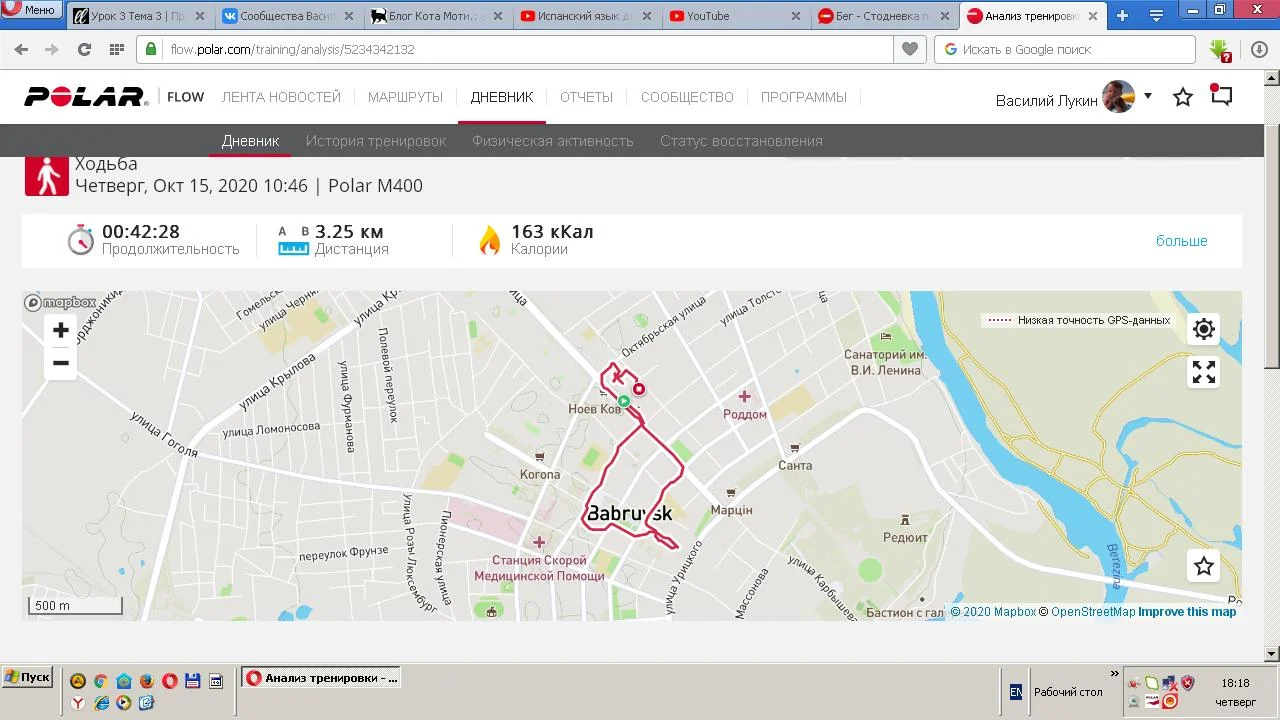Click the red walking activity icon
The image size is (1280, 720).
point(46,175)
